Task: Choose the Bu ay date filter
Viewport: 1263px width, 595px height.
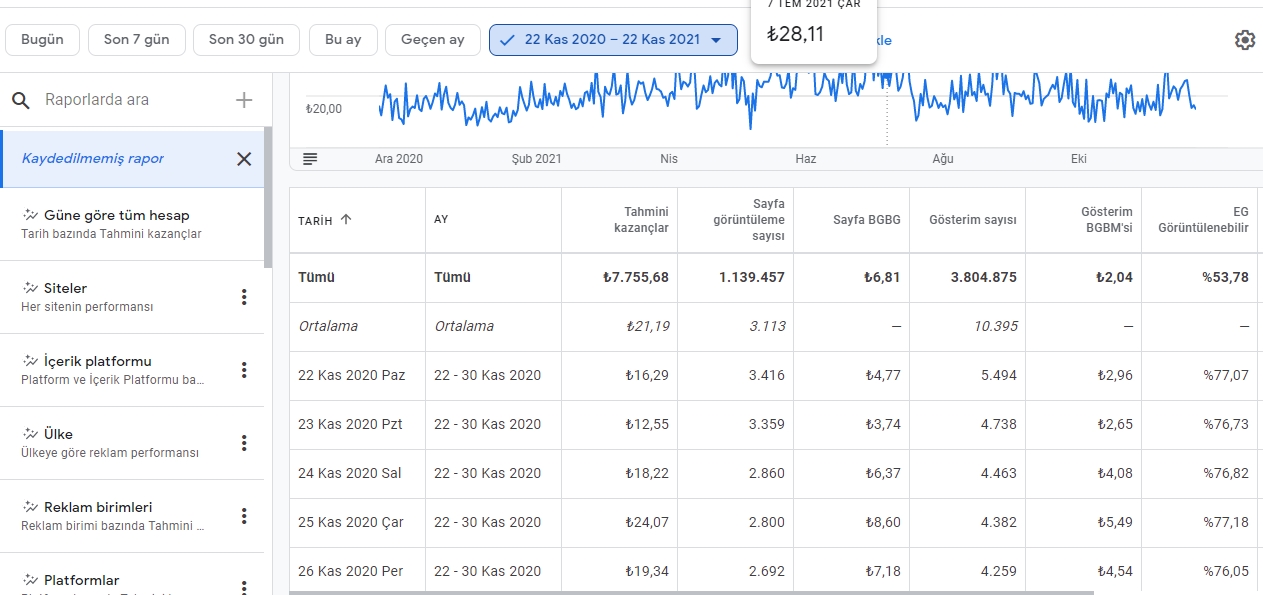Action: tap(343, 40)
